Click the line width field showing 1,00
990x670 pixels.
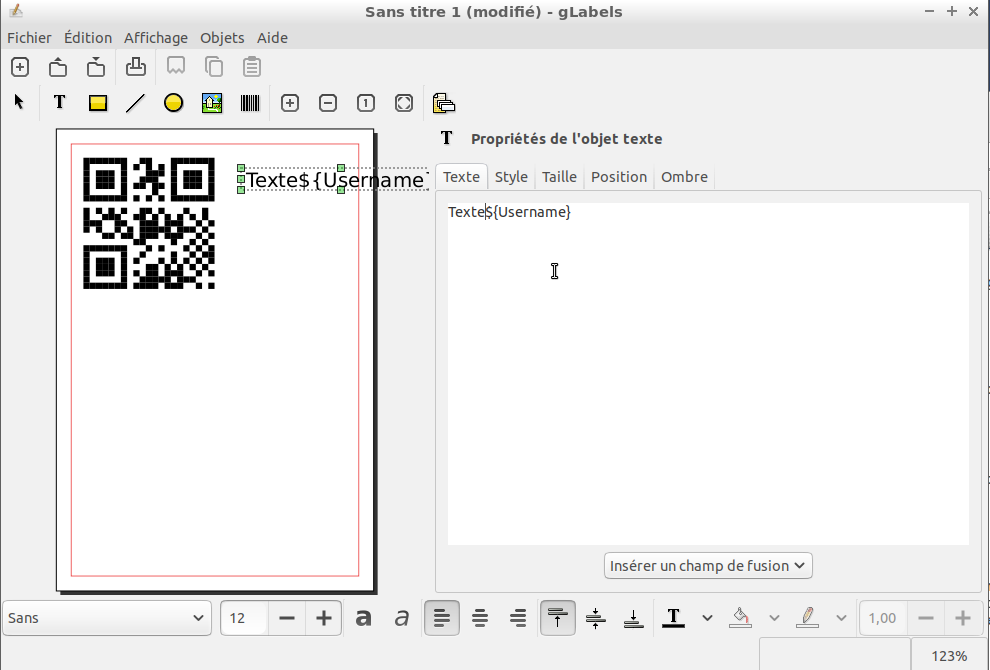(x=883, y=618)
